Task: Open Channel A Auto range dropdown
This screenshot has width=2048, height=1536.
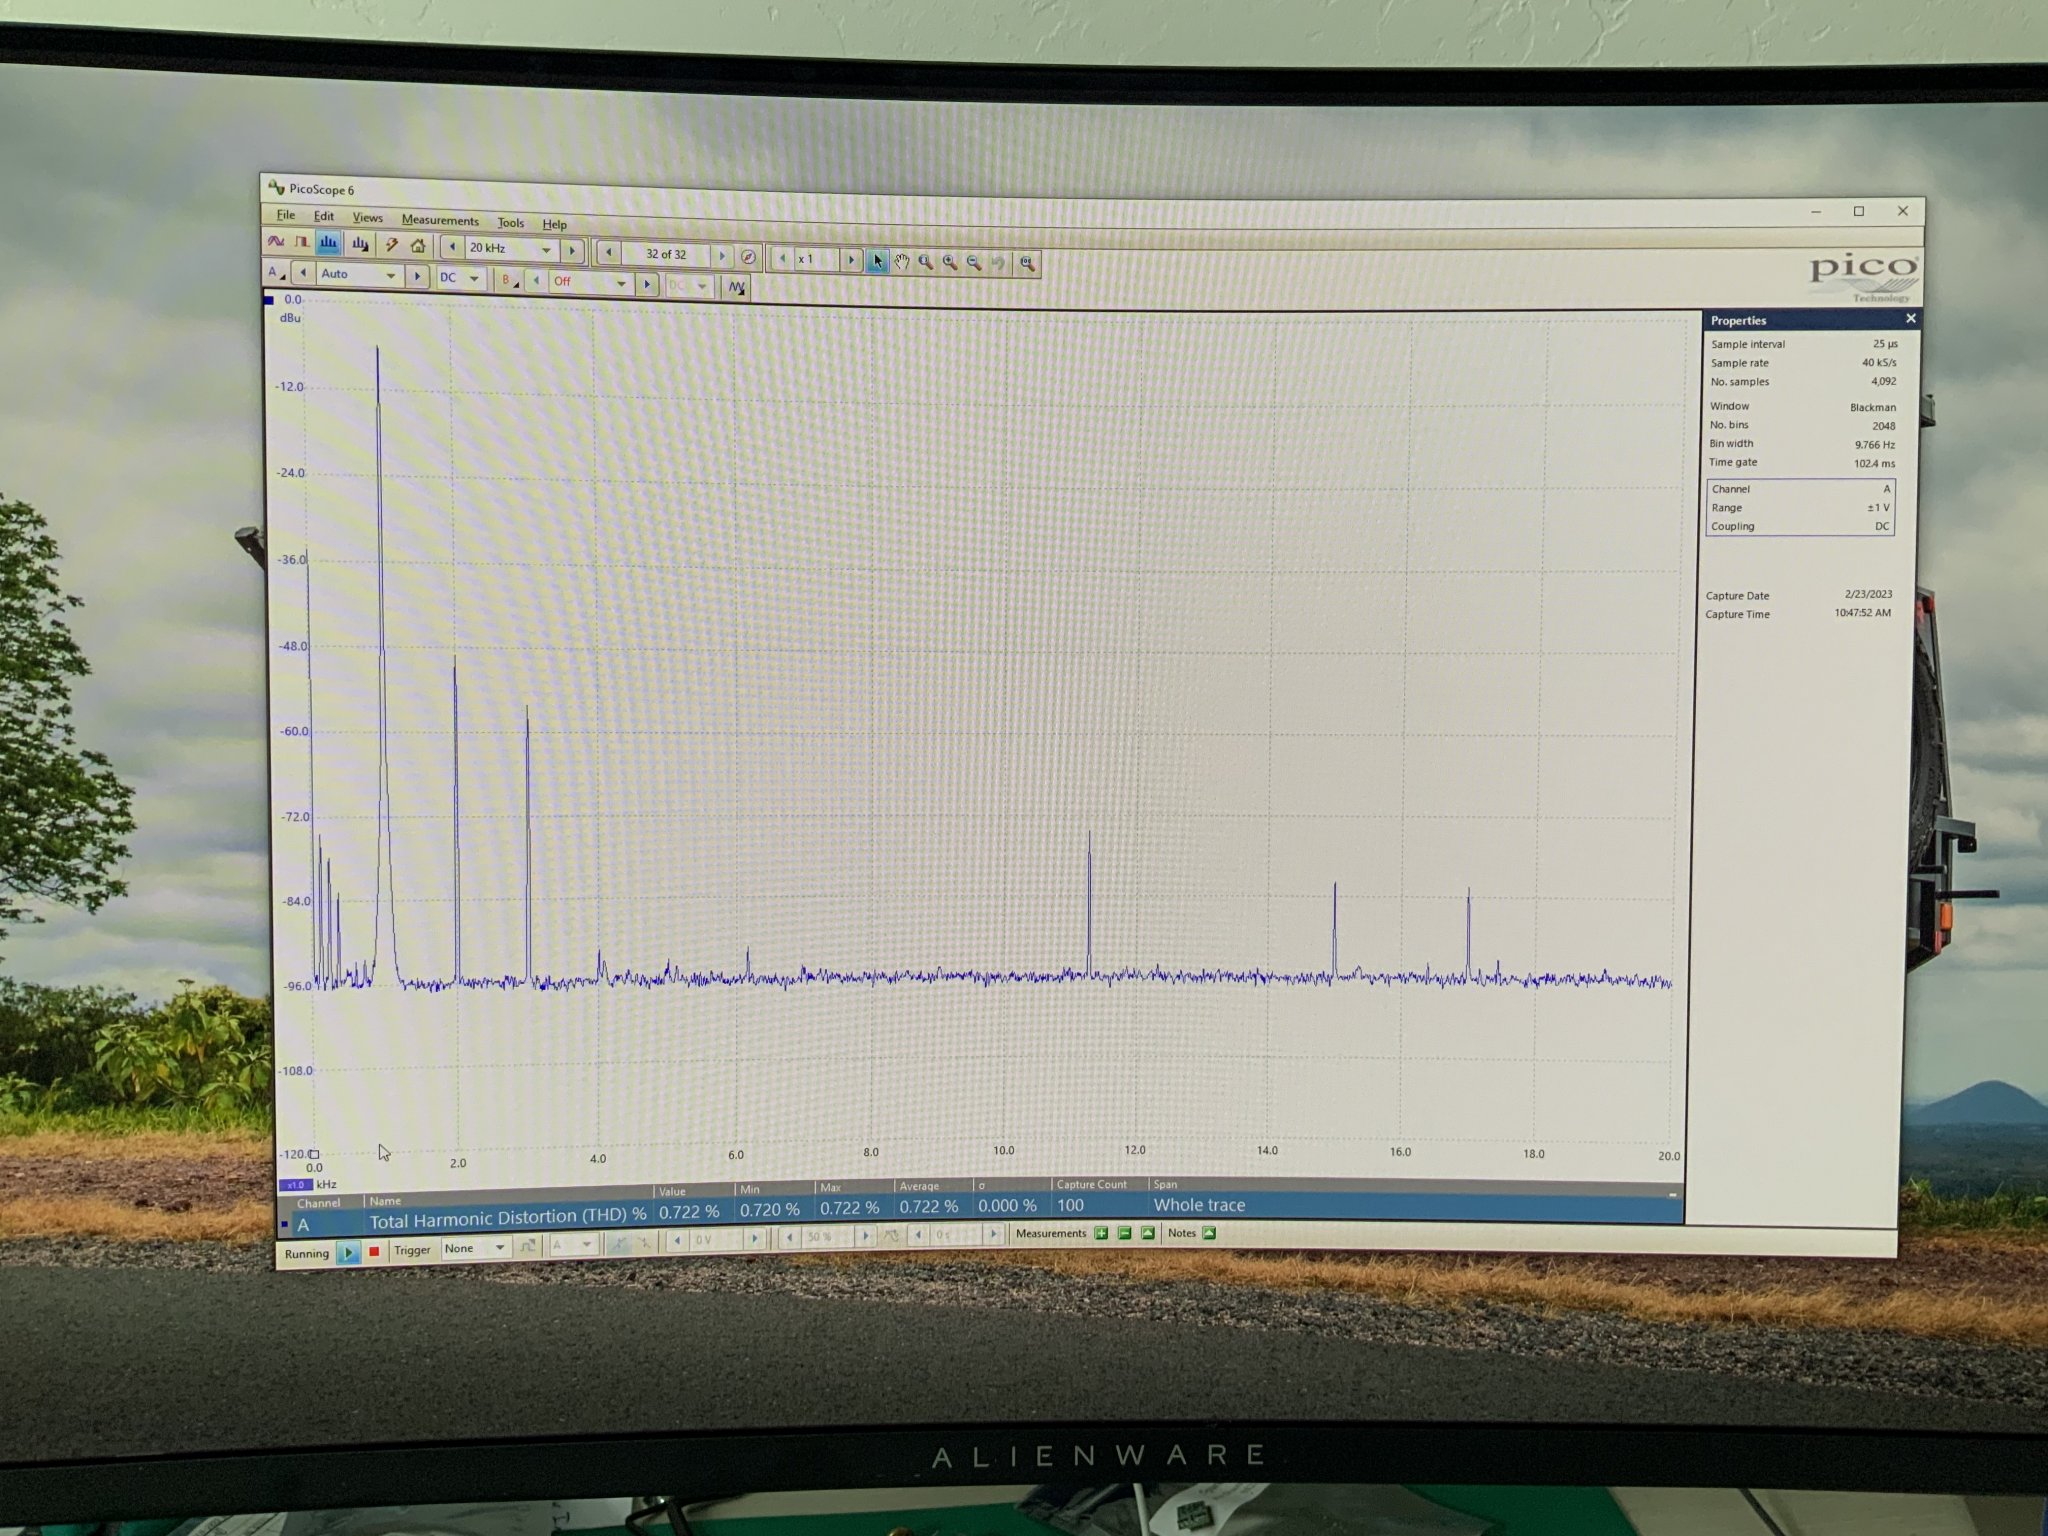Action: pyautogui.click(x=391, y=275)
